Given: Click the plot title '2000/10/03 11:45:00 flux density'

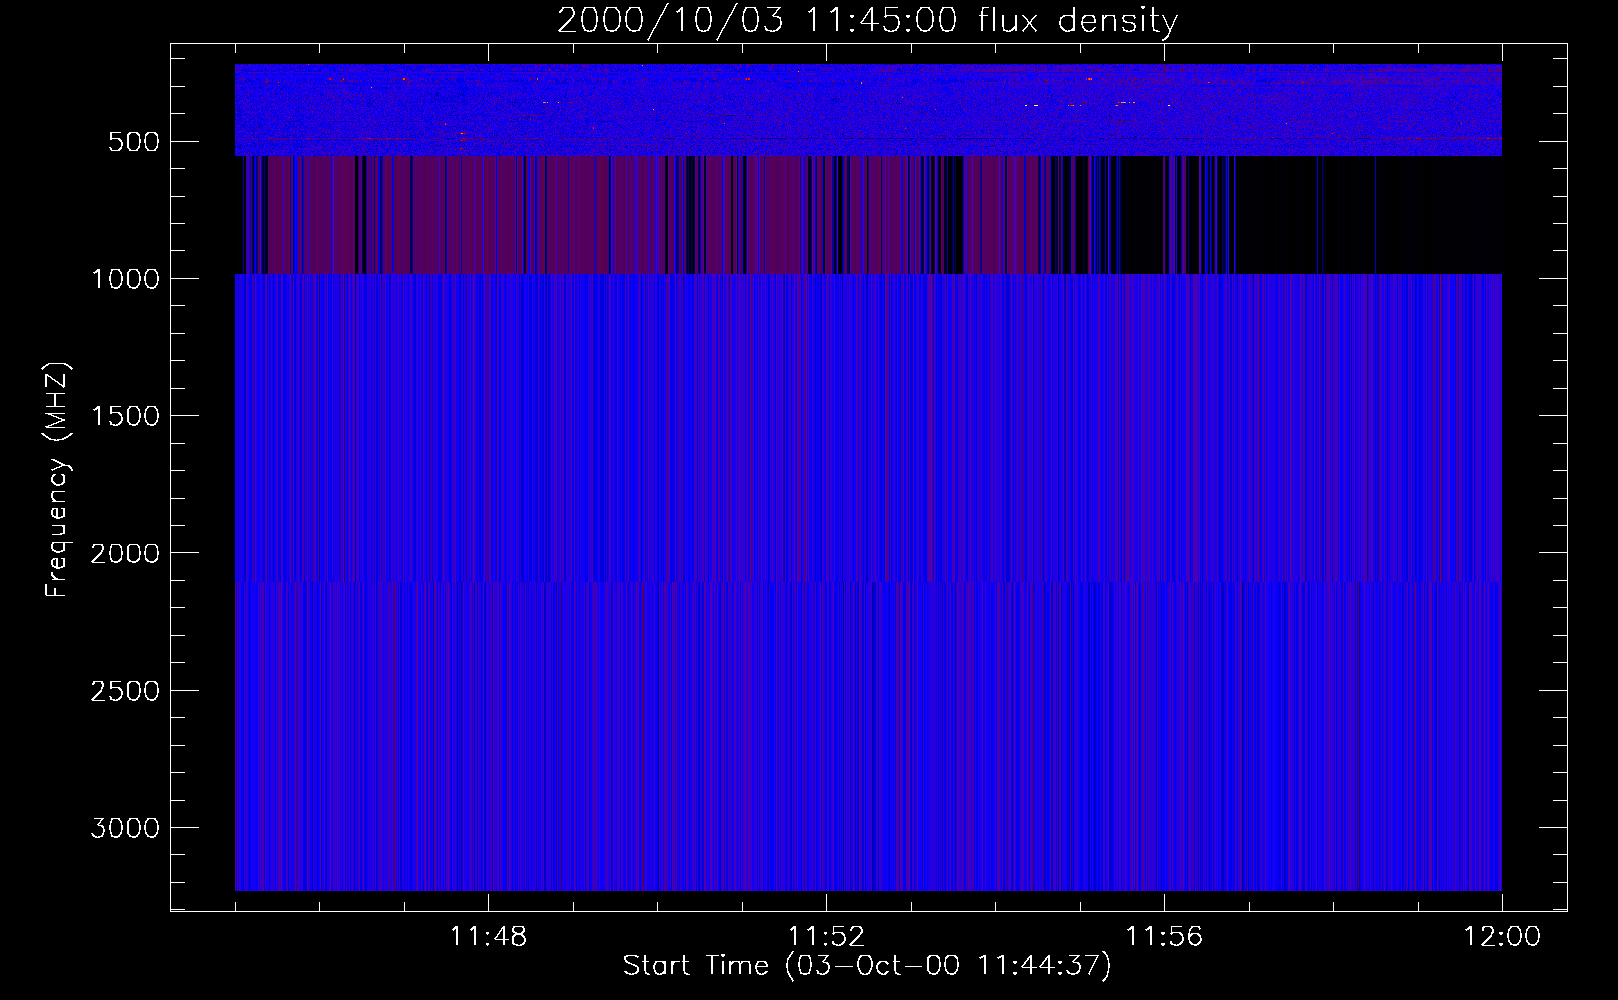Looking at the screenshot, I should [867, 21].
